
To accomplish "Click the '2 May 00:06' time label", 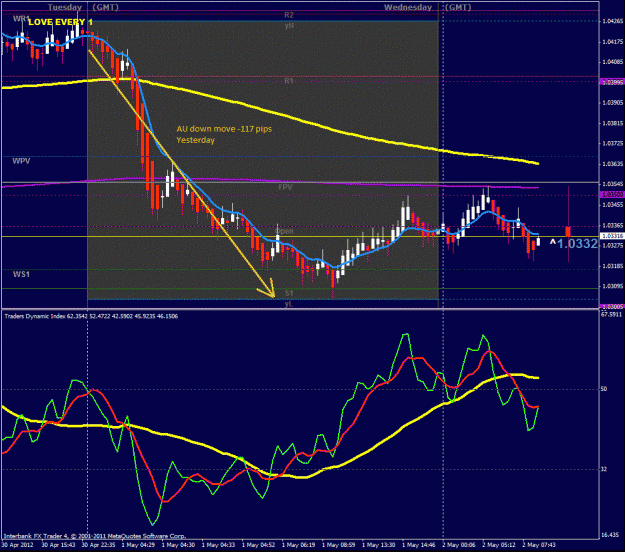I will coord(459,545).
